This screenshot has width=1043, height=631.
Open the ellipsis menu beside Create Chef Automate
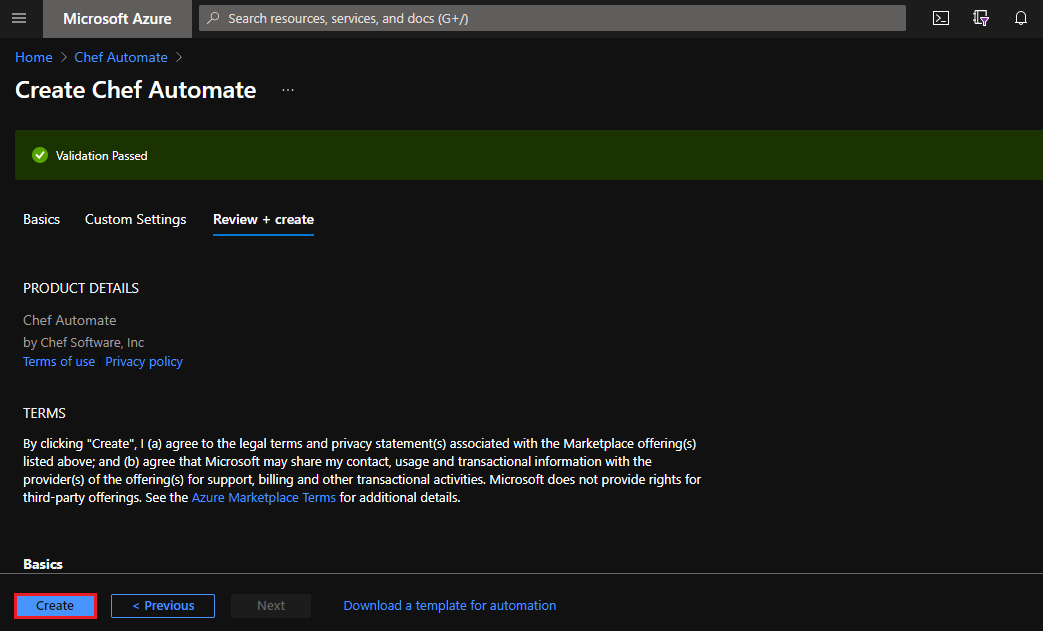pos(288,89)
